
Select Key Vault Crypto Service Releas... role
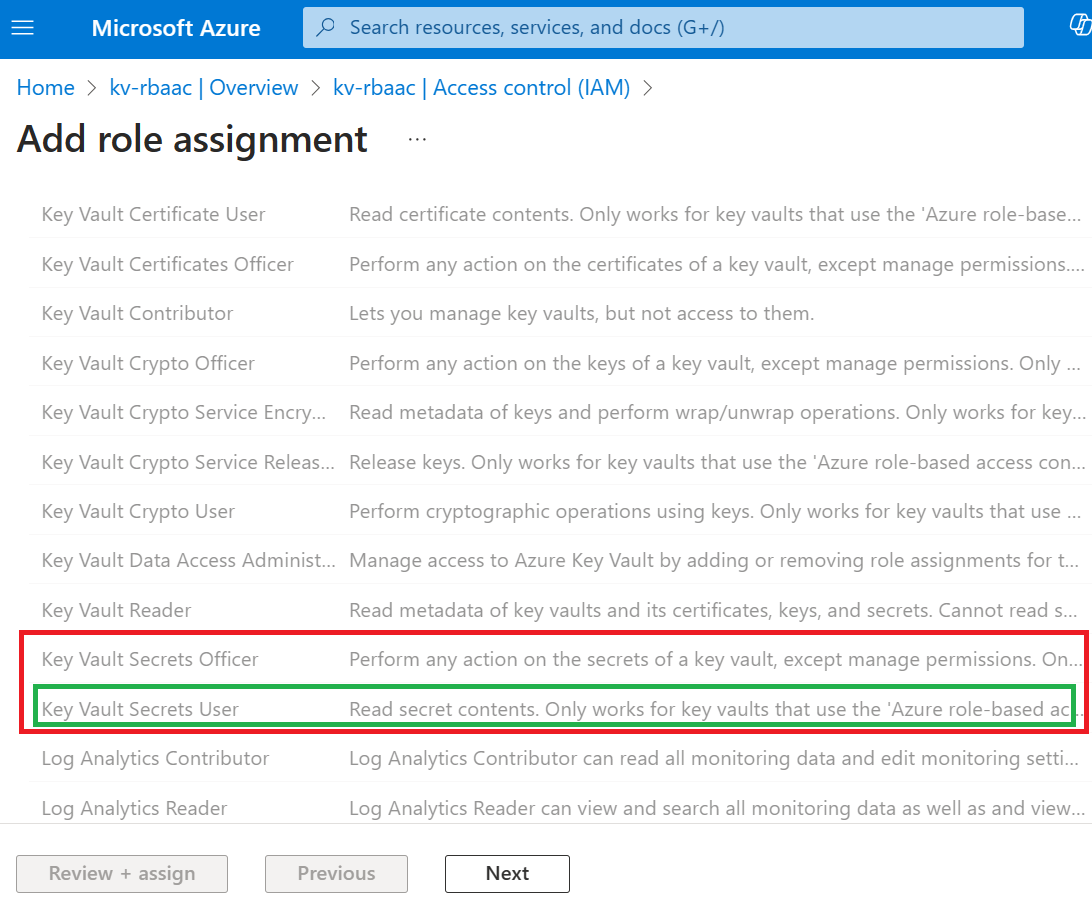pyautogui.click(x=188, y=463)
